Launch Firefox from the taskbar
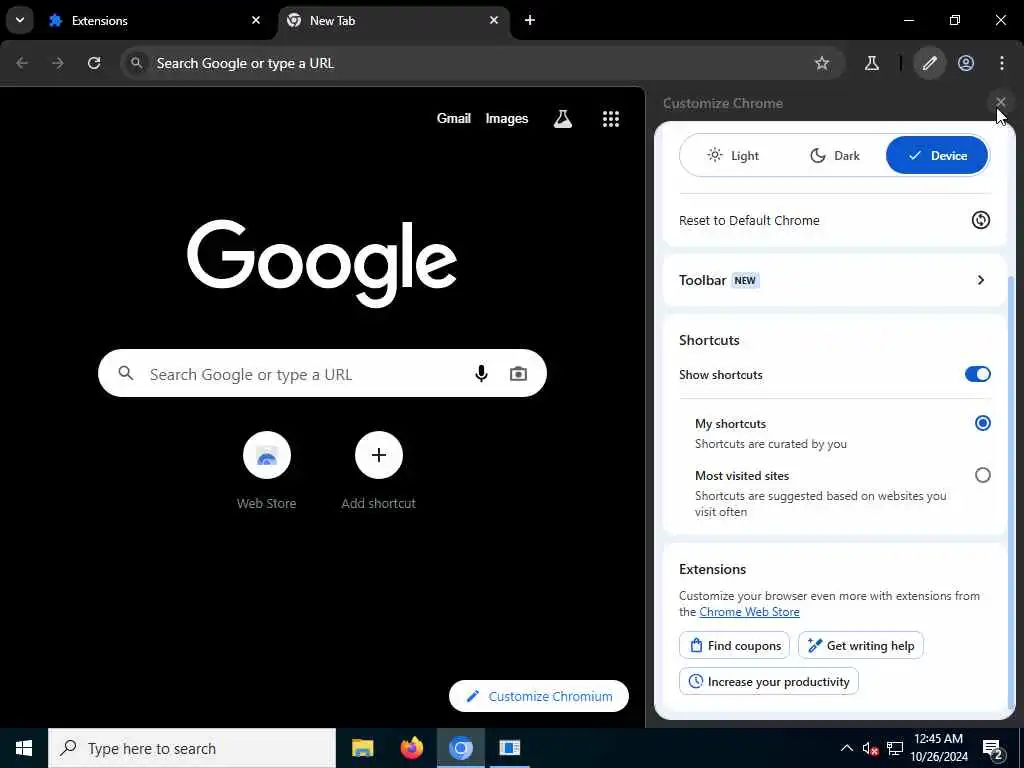The image size is (1024, 768). pos(411,748)
